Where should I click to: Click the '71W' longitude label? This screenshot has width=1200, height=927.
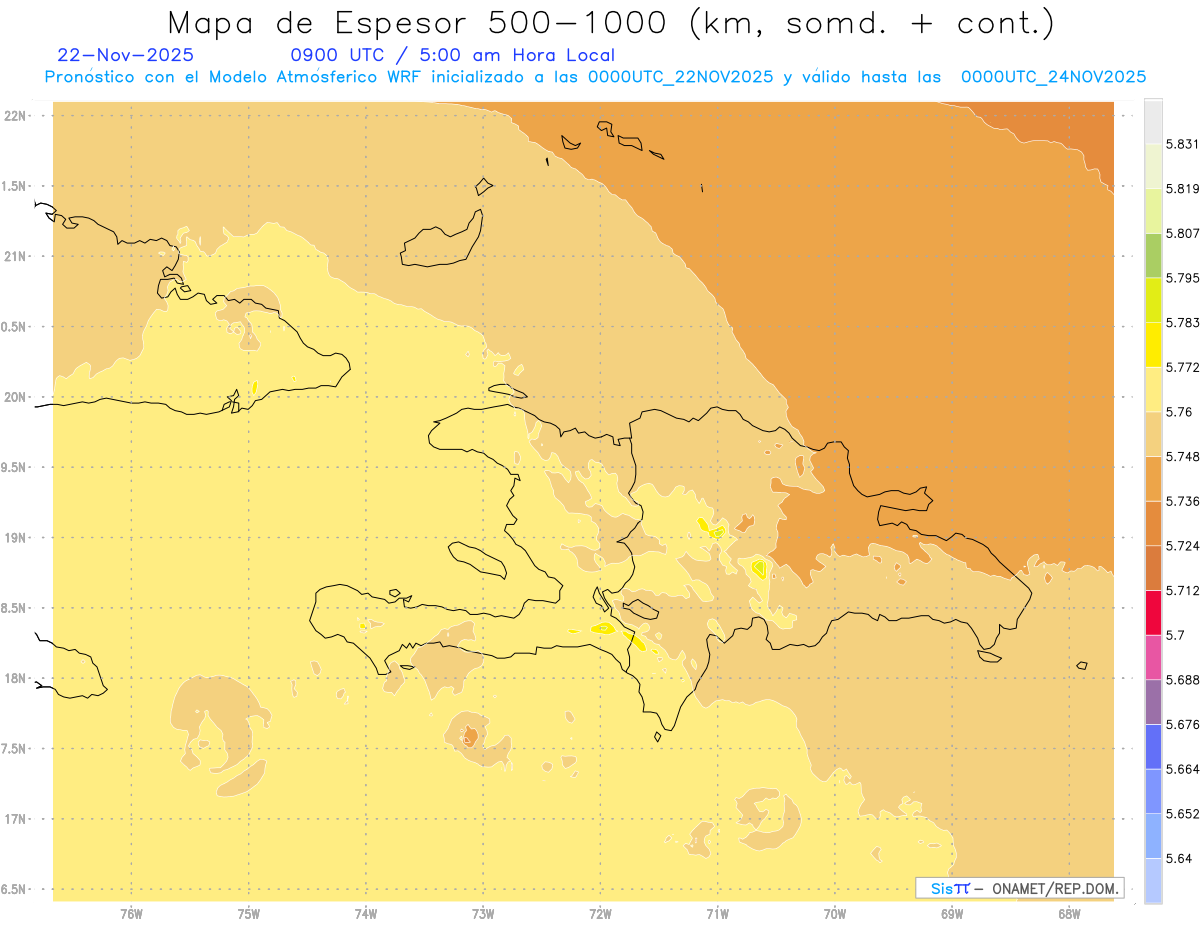click(x=717, y=915)
